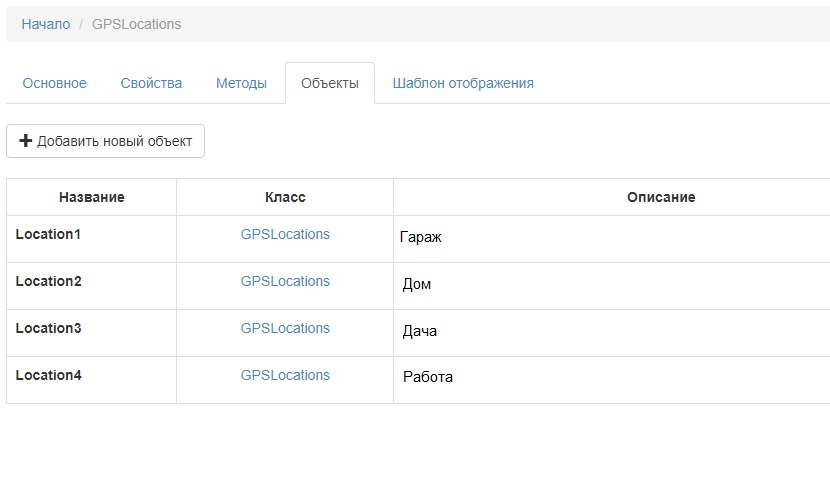The width and height of the screenshot is (830, 480).
Task: Click the Начало breadcrumb link
Action: (x=46, y=24)
